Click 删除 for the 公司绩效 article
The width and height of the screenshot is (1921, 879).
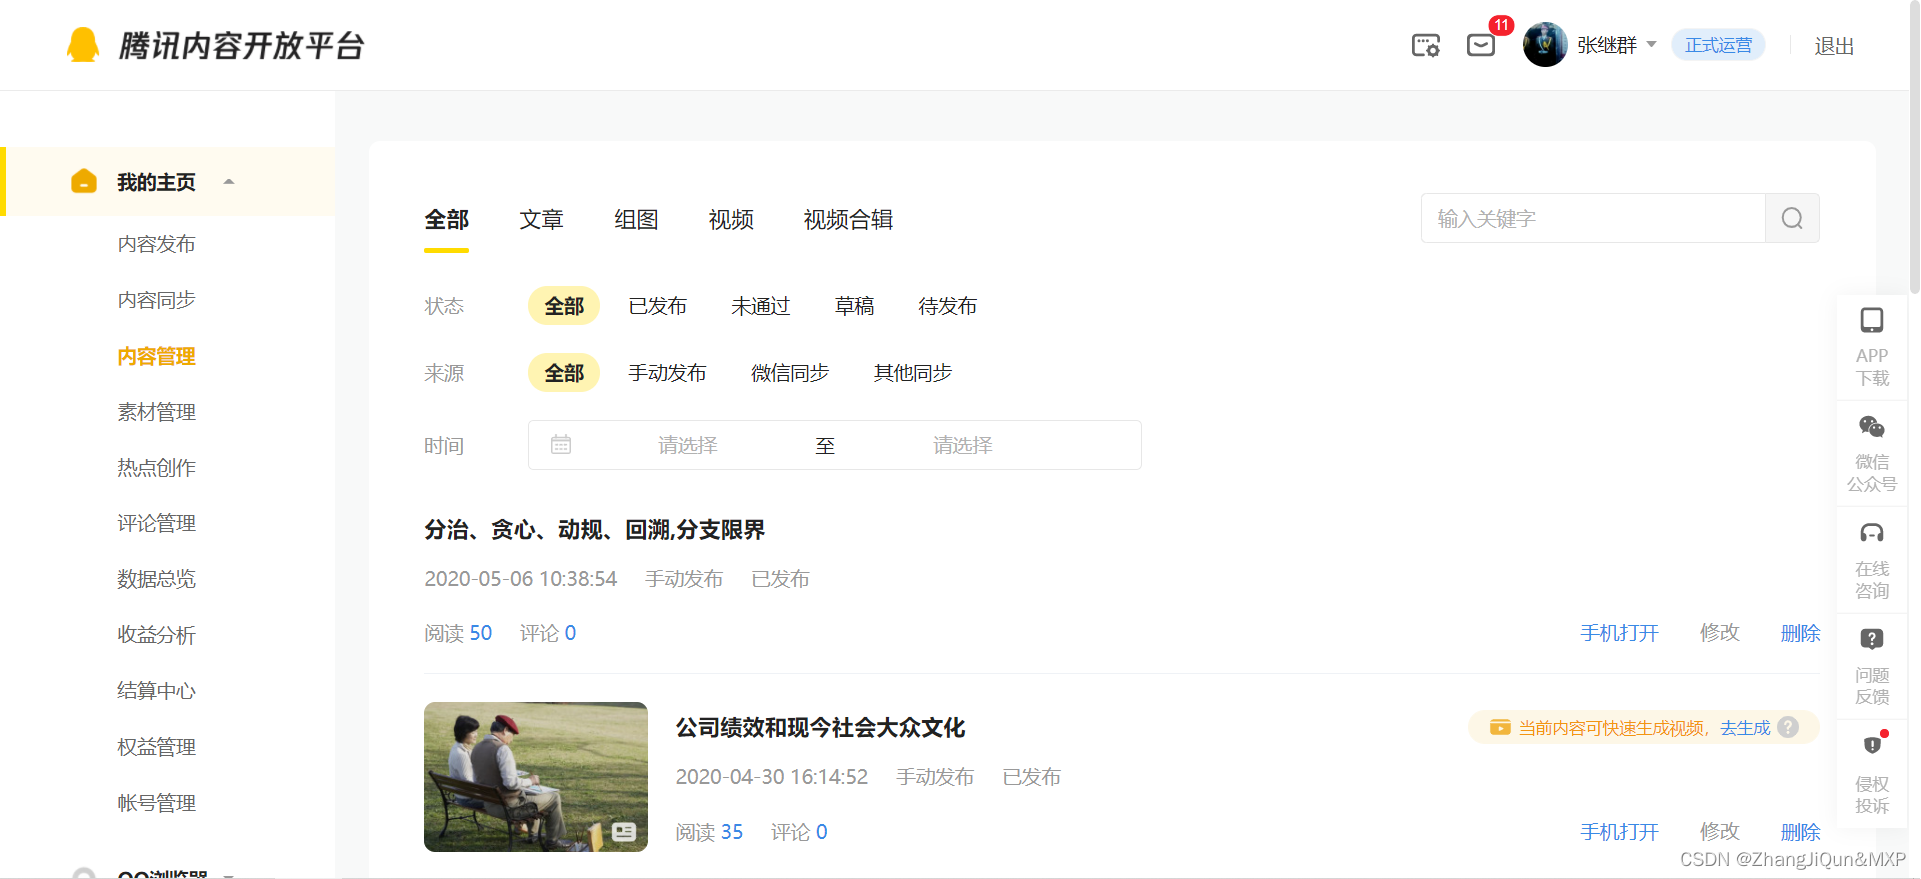tap(1800, 832)
